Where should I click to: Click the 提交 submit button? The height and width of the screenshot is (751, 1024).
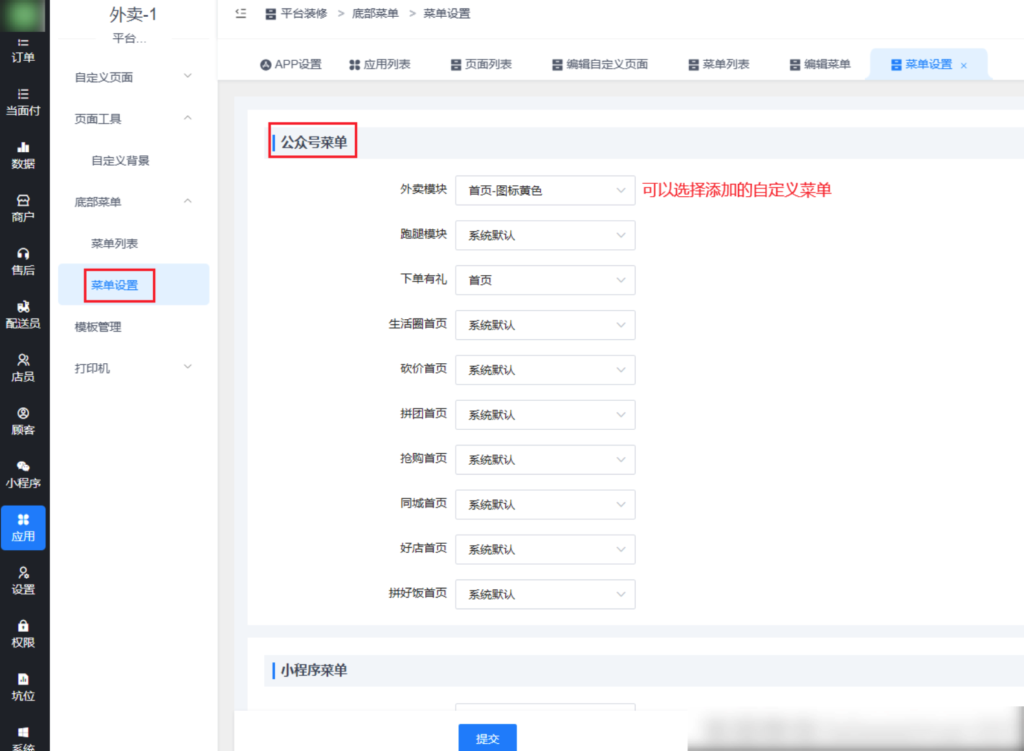(487, 737)
